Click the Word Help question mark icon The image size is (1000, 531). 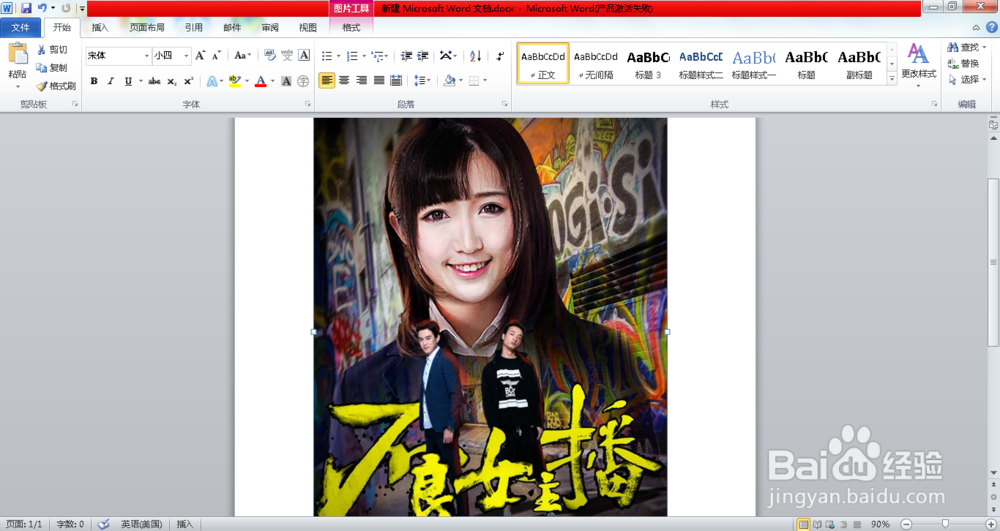point(992,27)
